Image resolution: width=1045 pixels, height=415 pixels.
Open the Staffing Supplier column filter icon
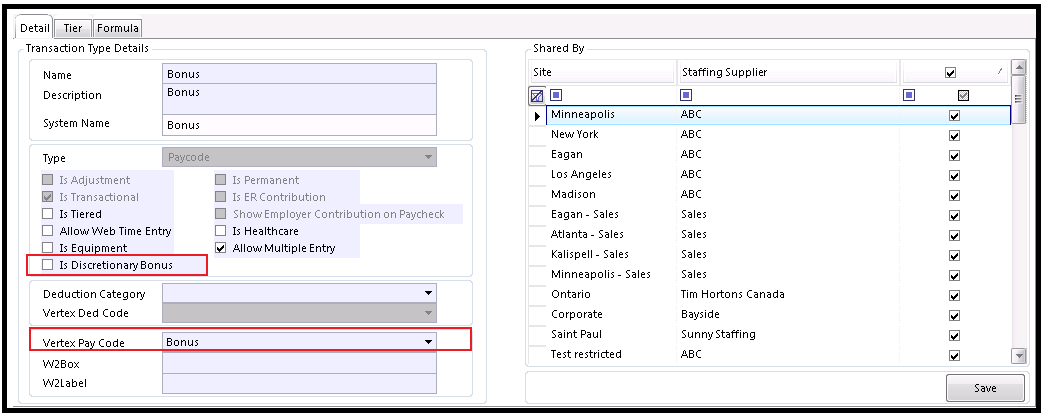pyautogui.click(x=686, y=95)
